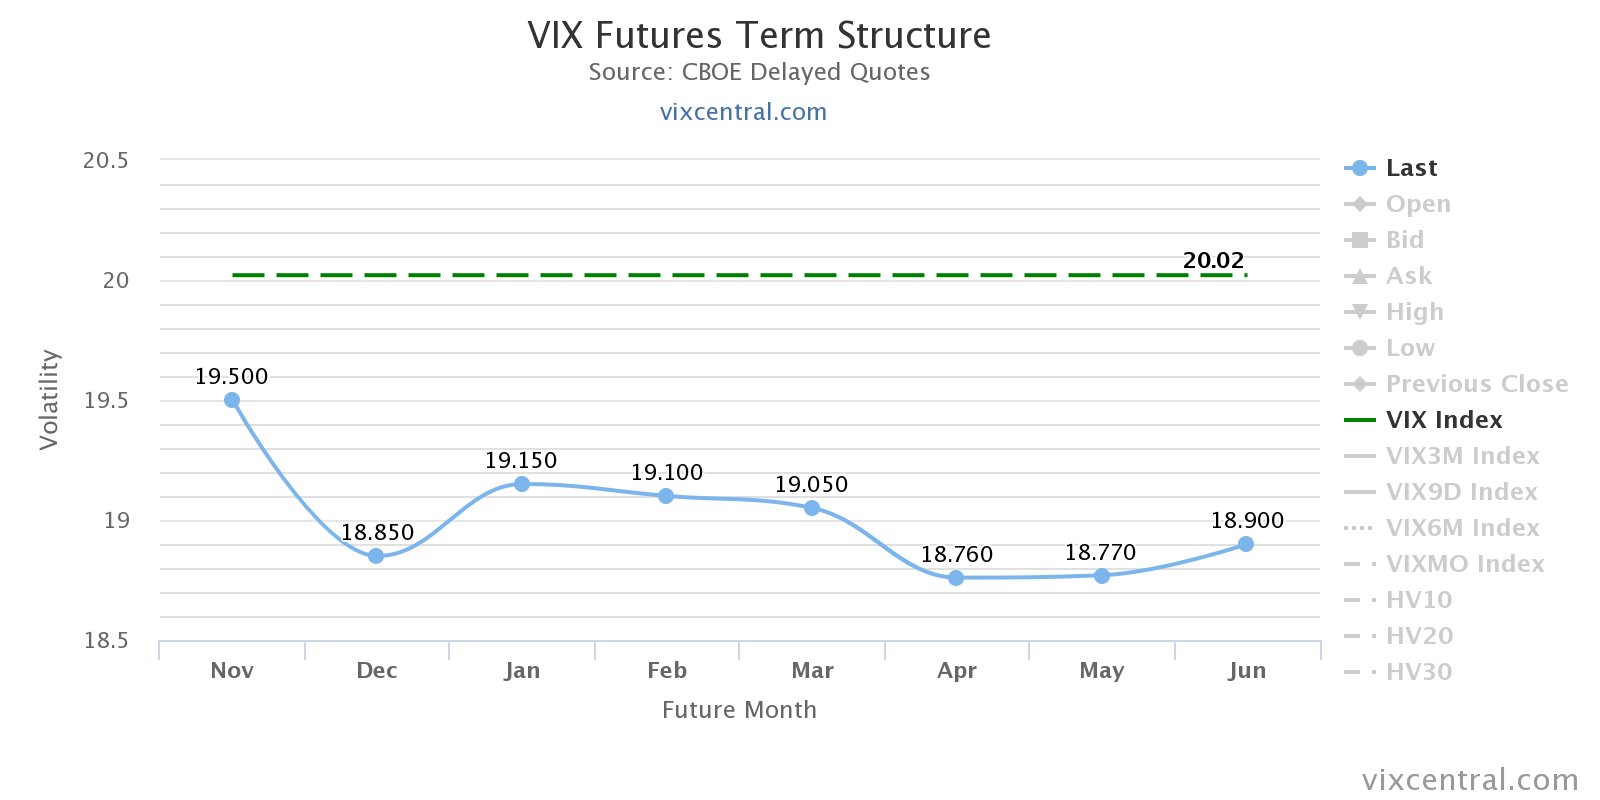Show the Open series via legend
The height and width of the screenshot is (800, 1600).
[1417, 204]
